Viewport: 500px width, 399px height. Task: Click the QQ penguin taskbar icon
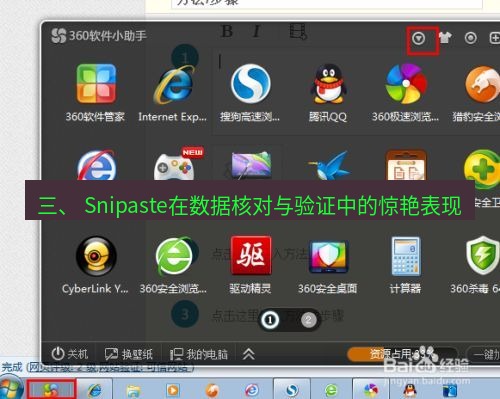point(410,390)
